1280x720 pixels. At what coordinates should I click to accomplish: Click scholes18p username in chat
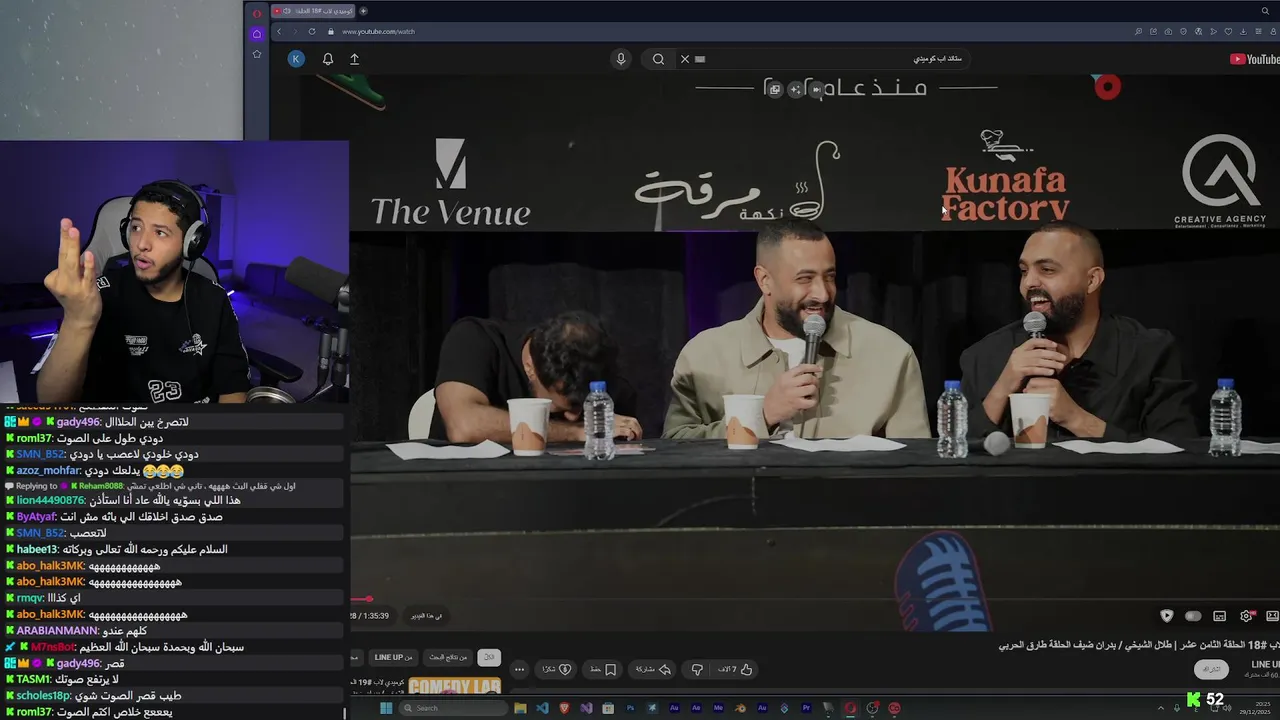[43, 695]
